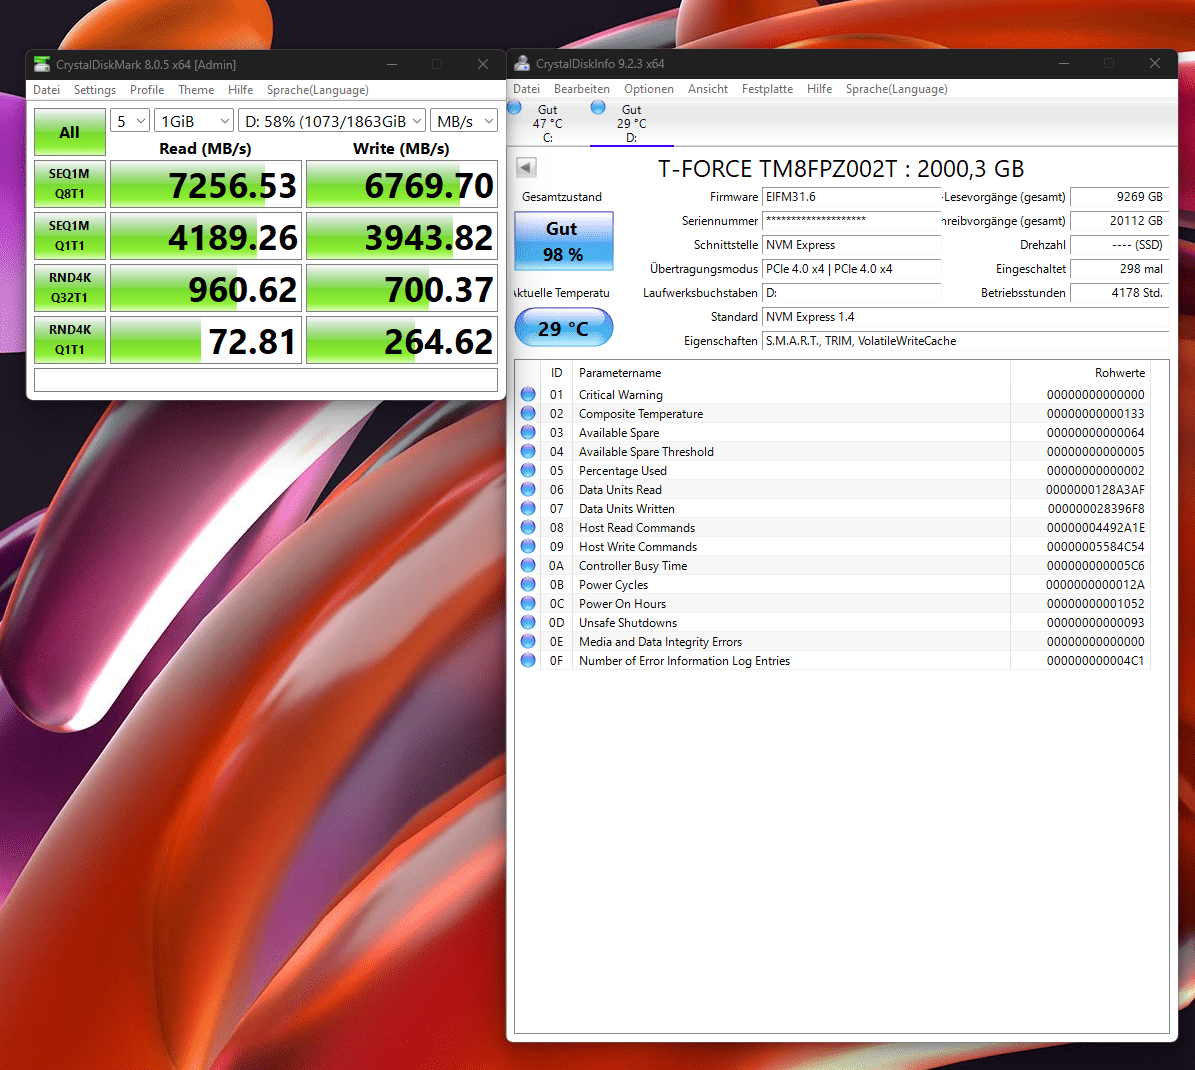Open Hilfe menu in CrystalDiskMark

click(x=240, y=90)
